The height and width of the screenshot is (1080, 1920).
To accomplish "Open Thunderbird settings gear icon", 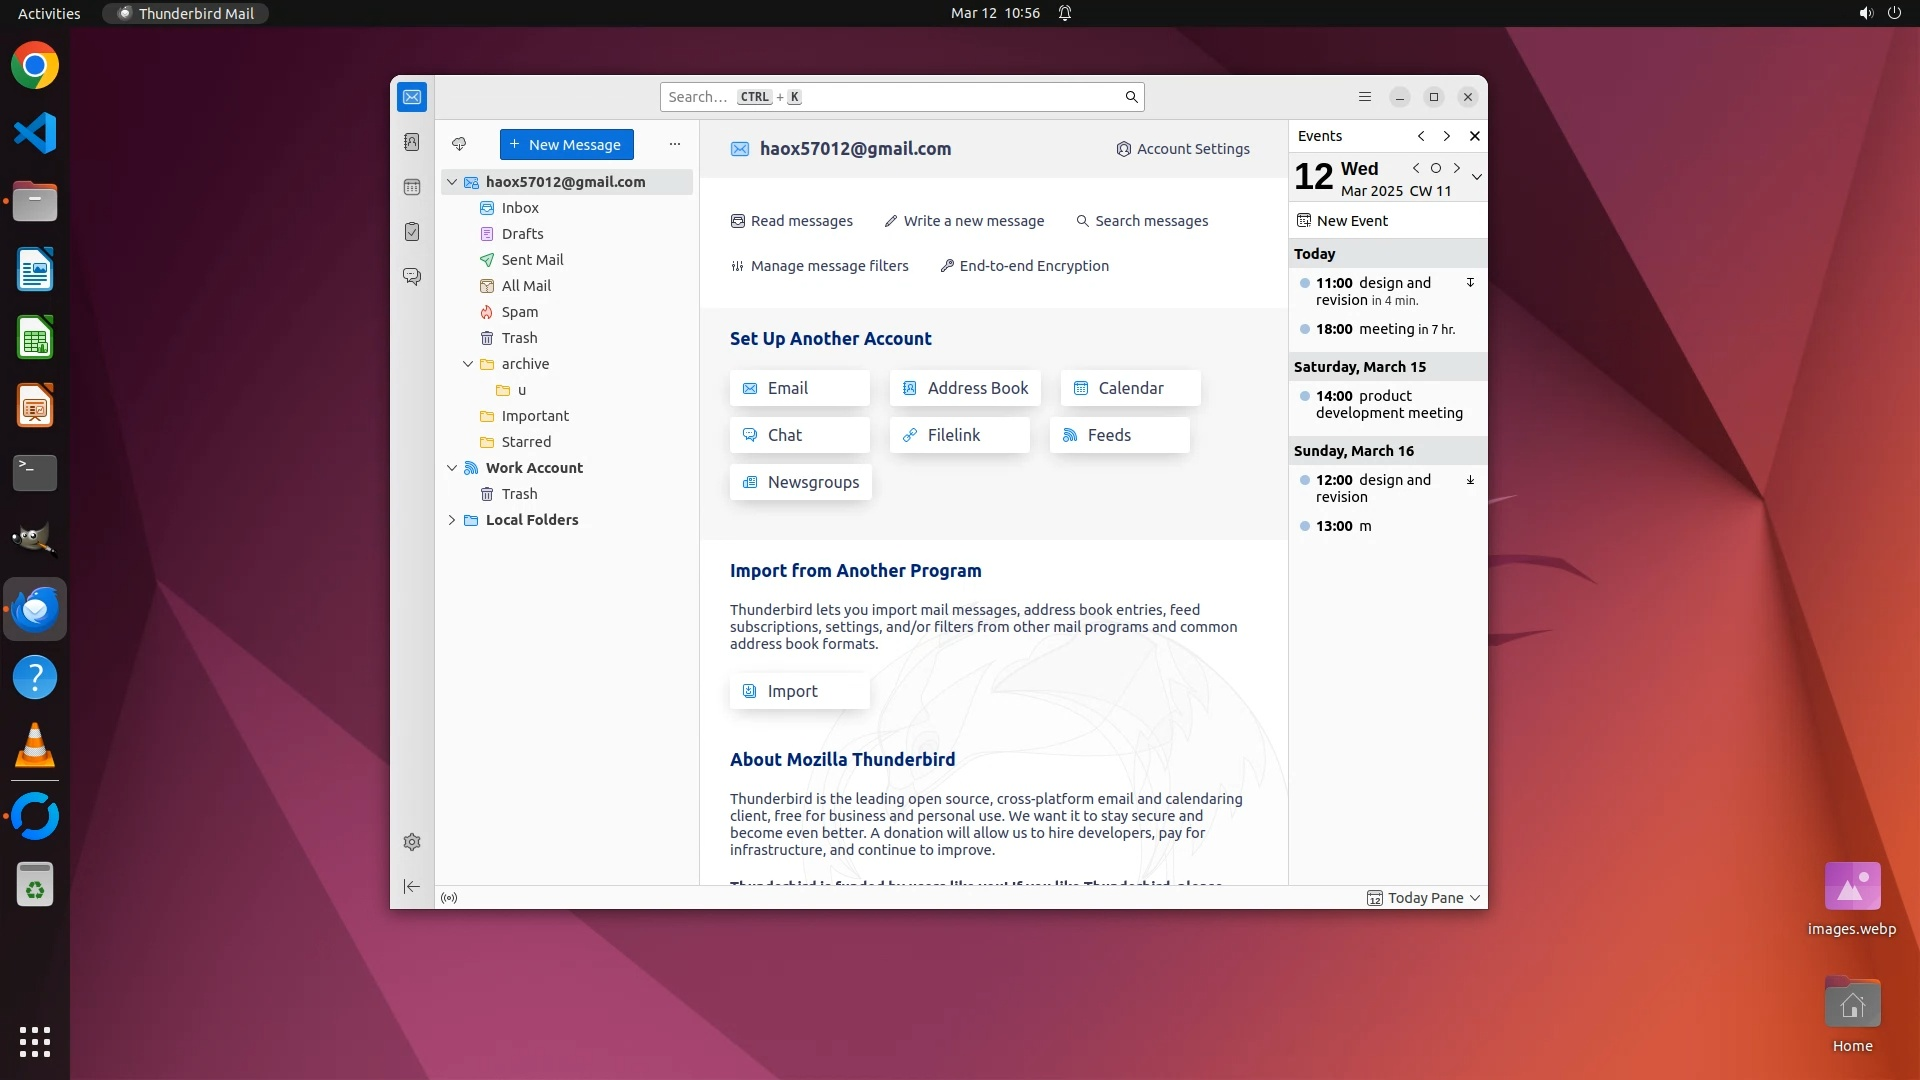I will click(412, 842).
